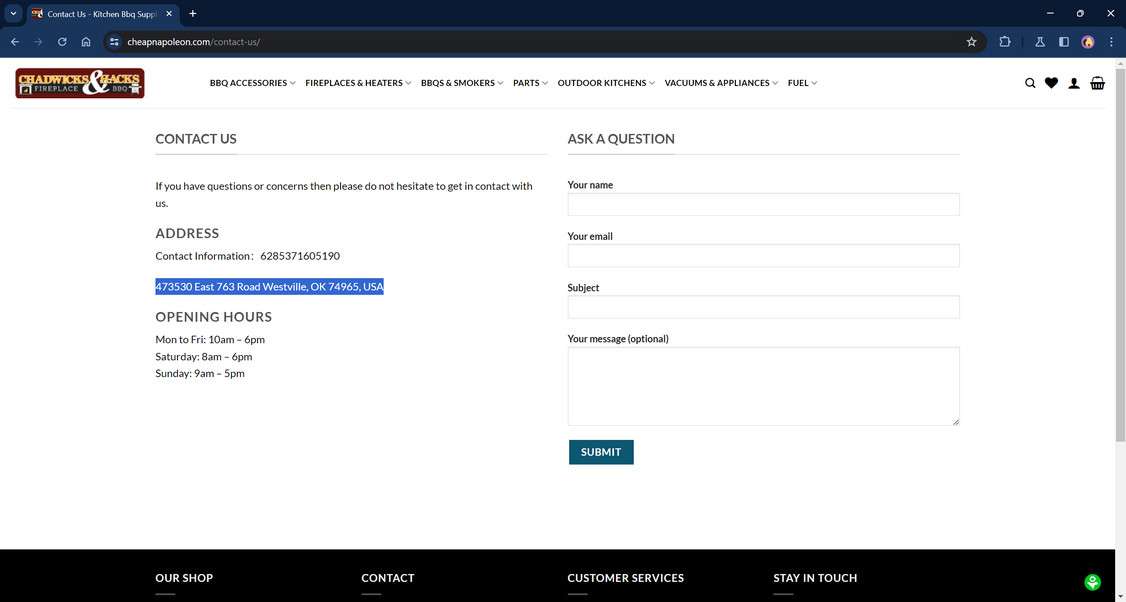Expand the BBQ Accessories menu

[x=252, y=83]
